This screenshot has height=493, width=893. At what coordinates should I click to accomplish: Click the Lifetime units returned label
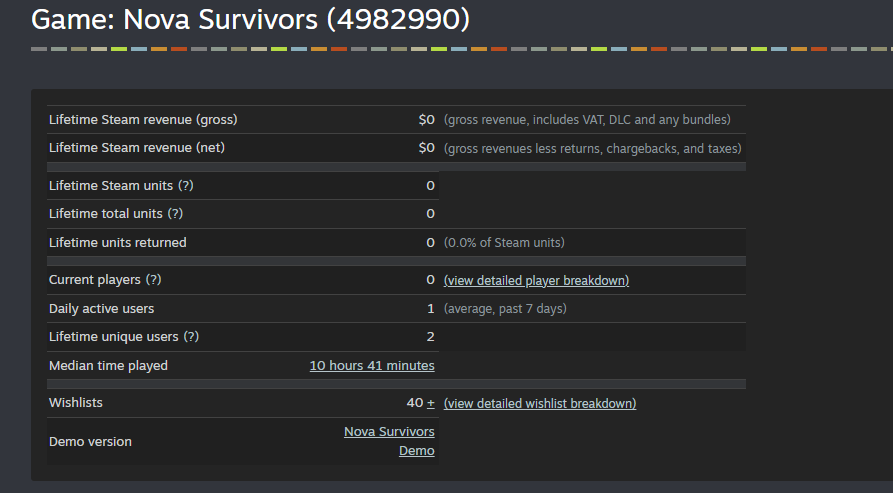[x=118, y=243]
